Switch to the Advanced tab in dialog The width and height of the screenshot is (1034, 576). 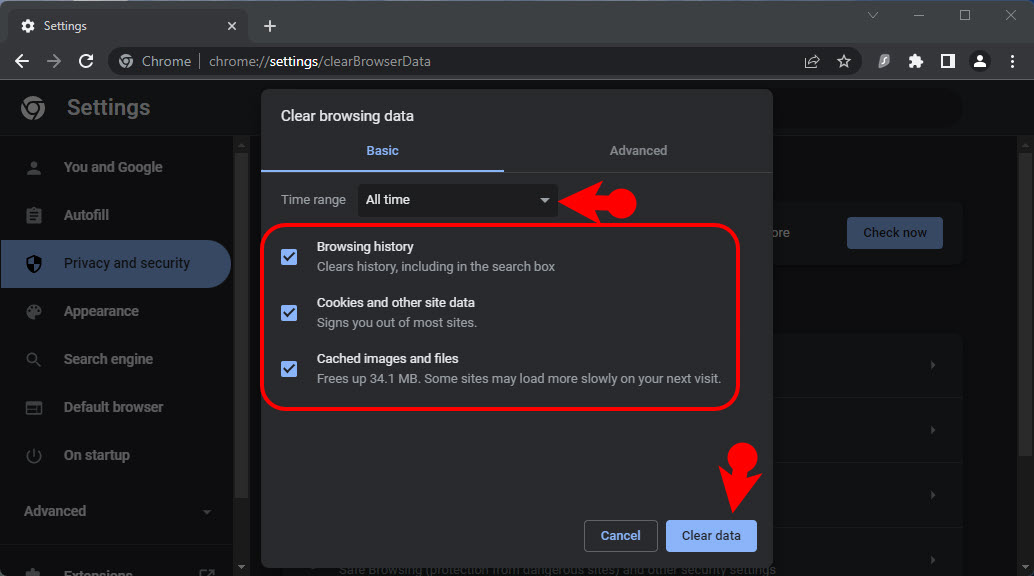coord(638,151)
